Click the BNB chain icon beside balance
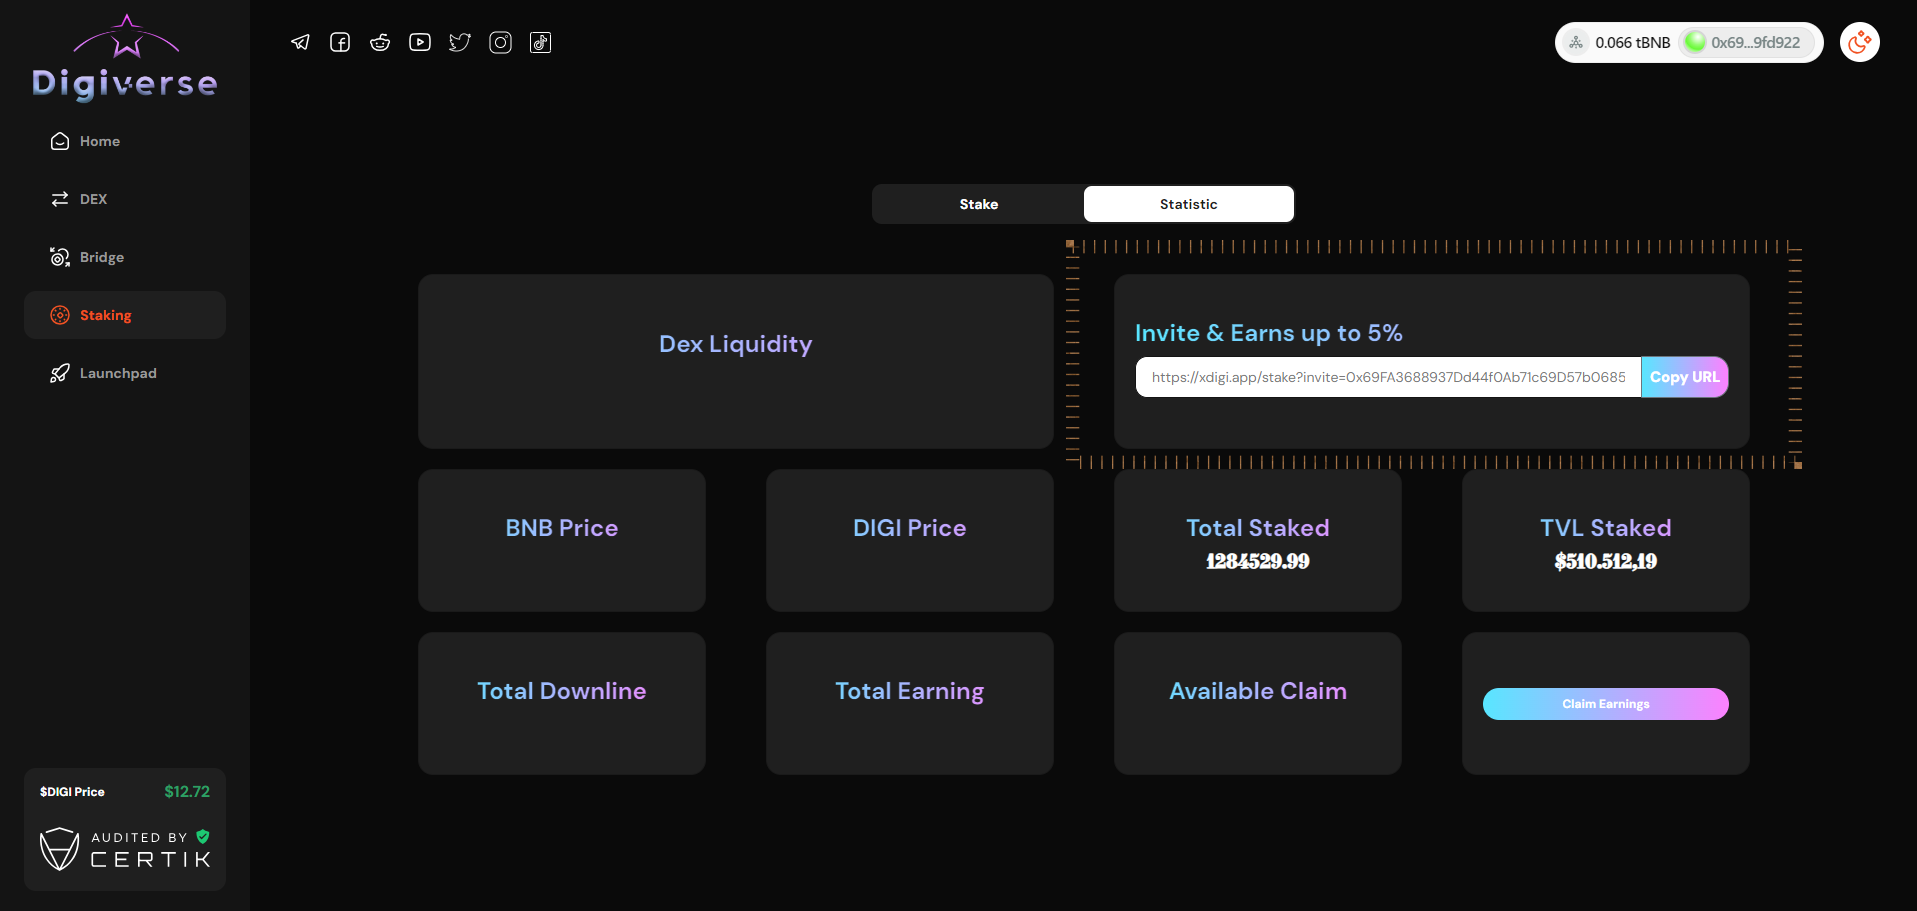The height and width of the screenshot is (911, 1917). (x=1576, y=42)
